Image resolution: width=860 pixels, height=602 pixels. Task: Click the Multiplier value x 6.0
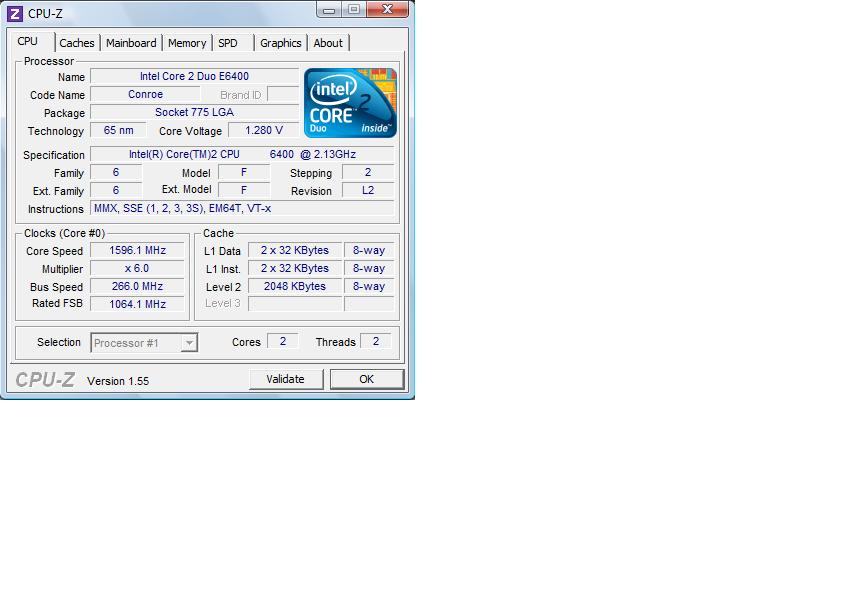coord(137,269)
